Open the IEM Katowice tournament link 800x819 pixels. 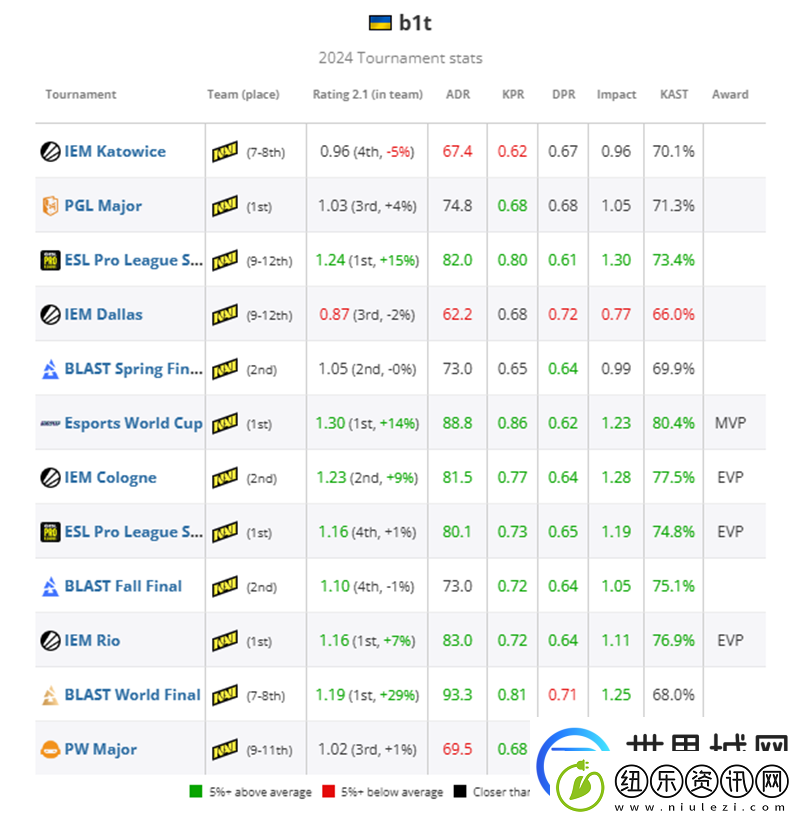[x=115, y=151]
